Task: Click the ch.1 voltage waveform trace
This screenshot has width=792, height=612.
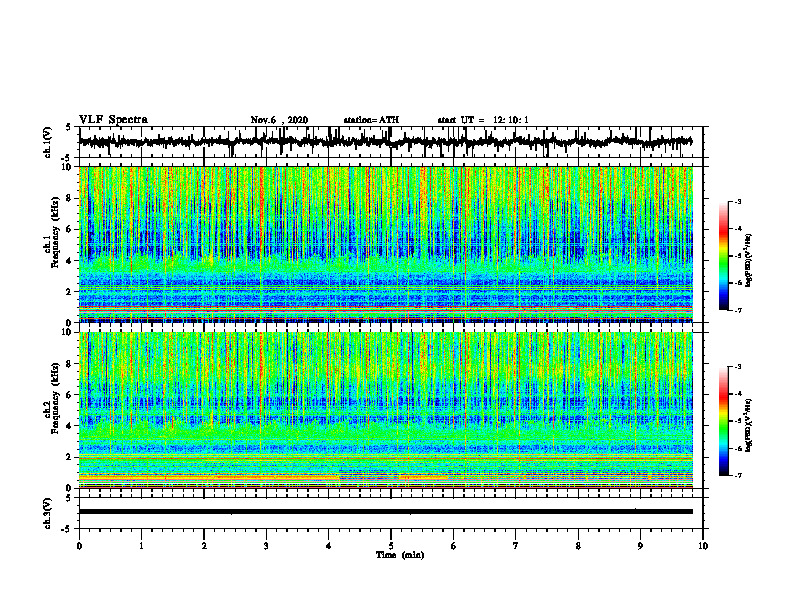Action: coord(385,142)
